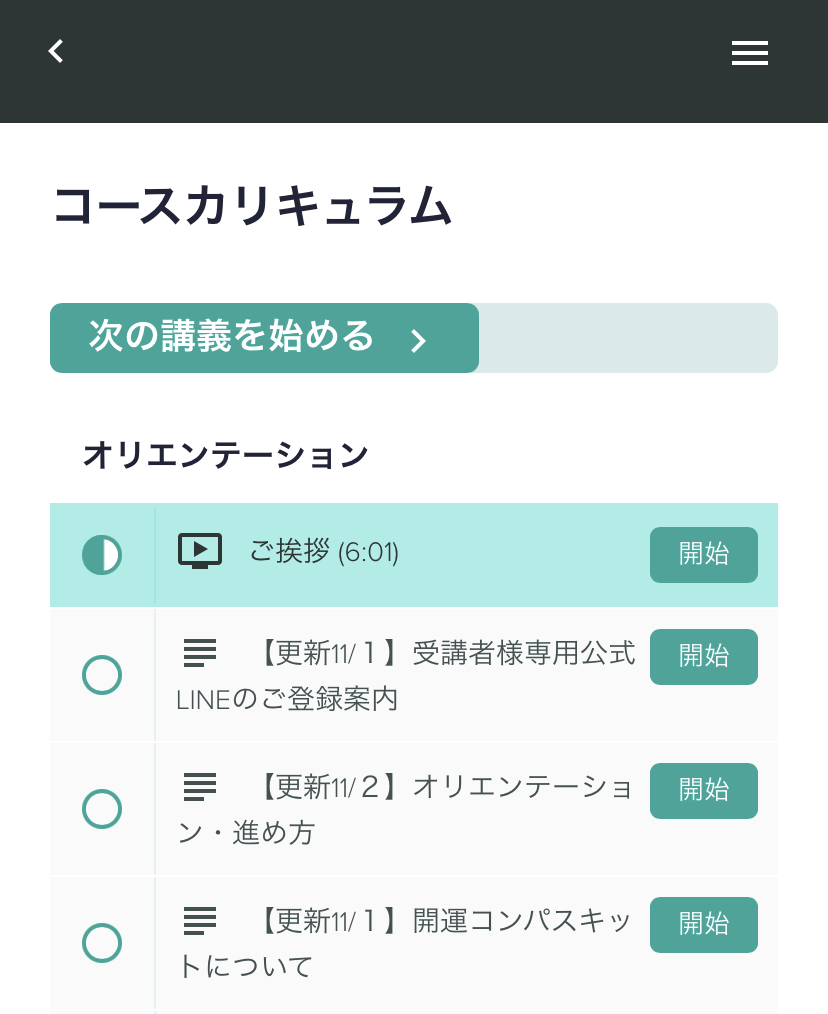
Task: Open 【更新11/1】受講者様専用公式LINEのご登録案内 lesson title
Action: [406, 676]
